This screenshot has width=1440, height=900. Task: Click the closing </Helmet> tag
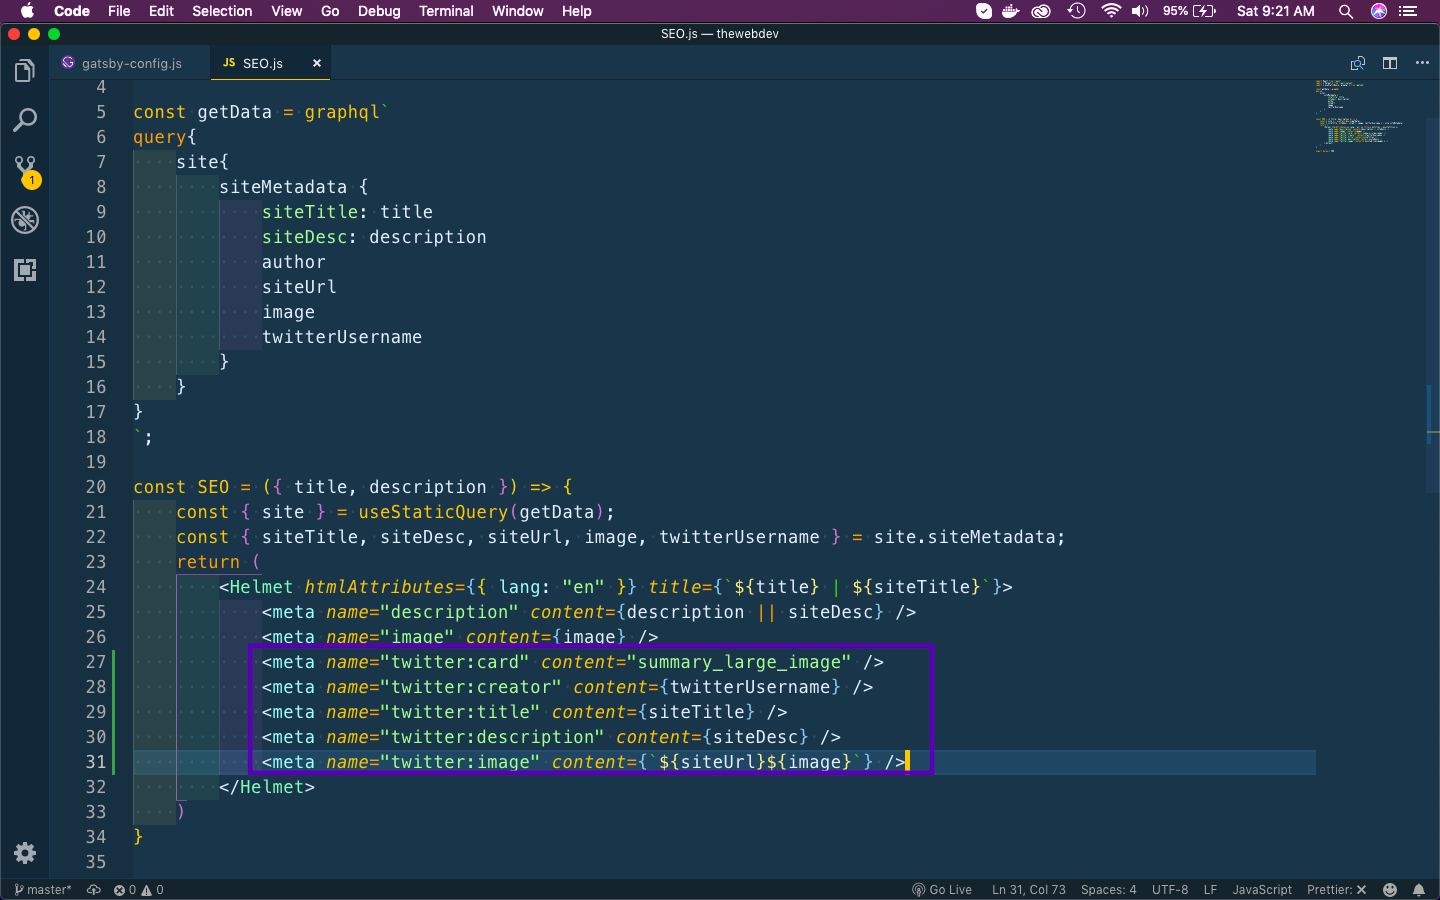click(267, 787)
